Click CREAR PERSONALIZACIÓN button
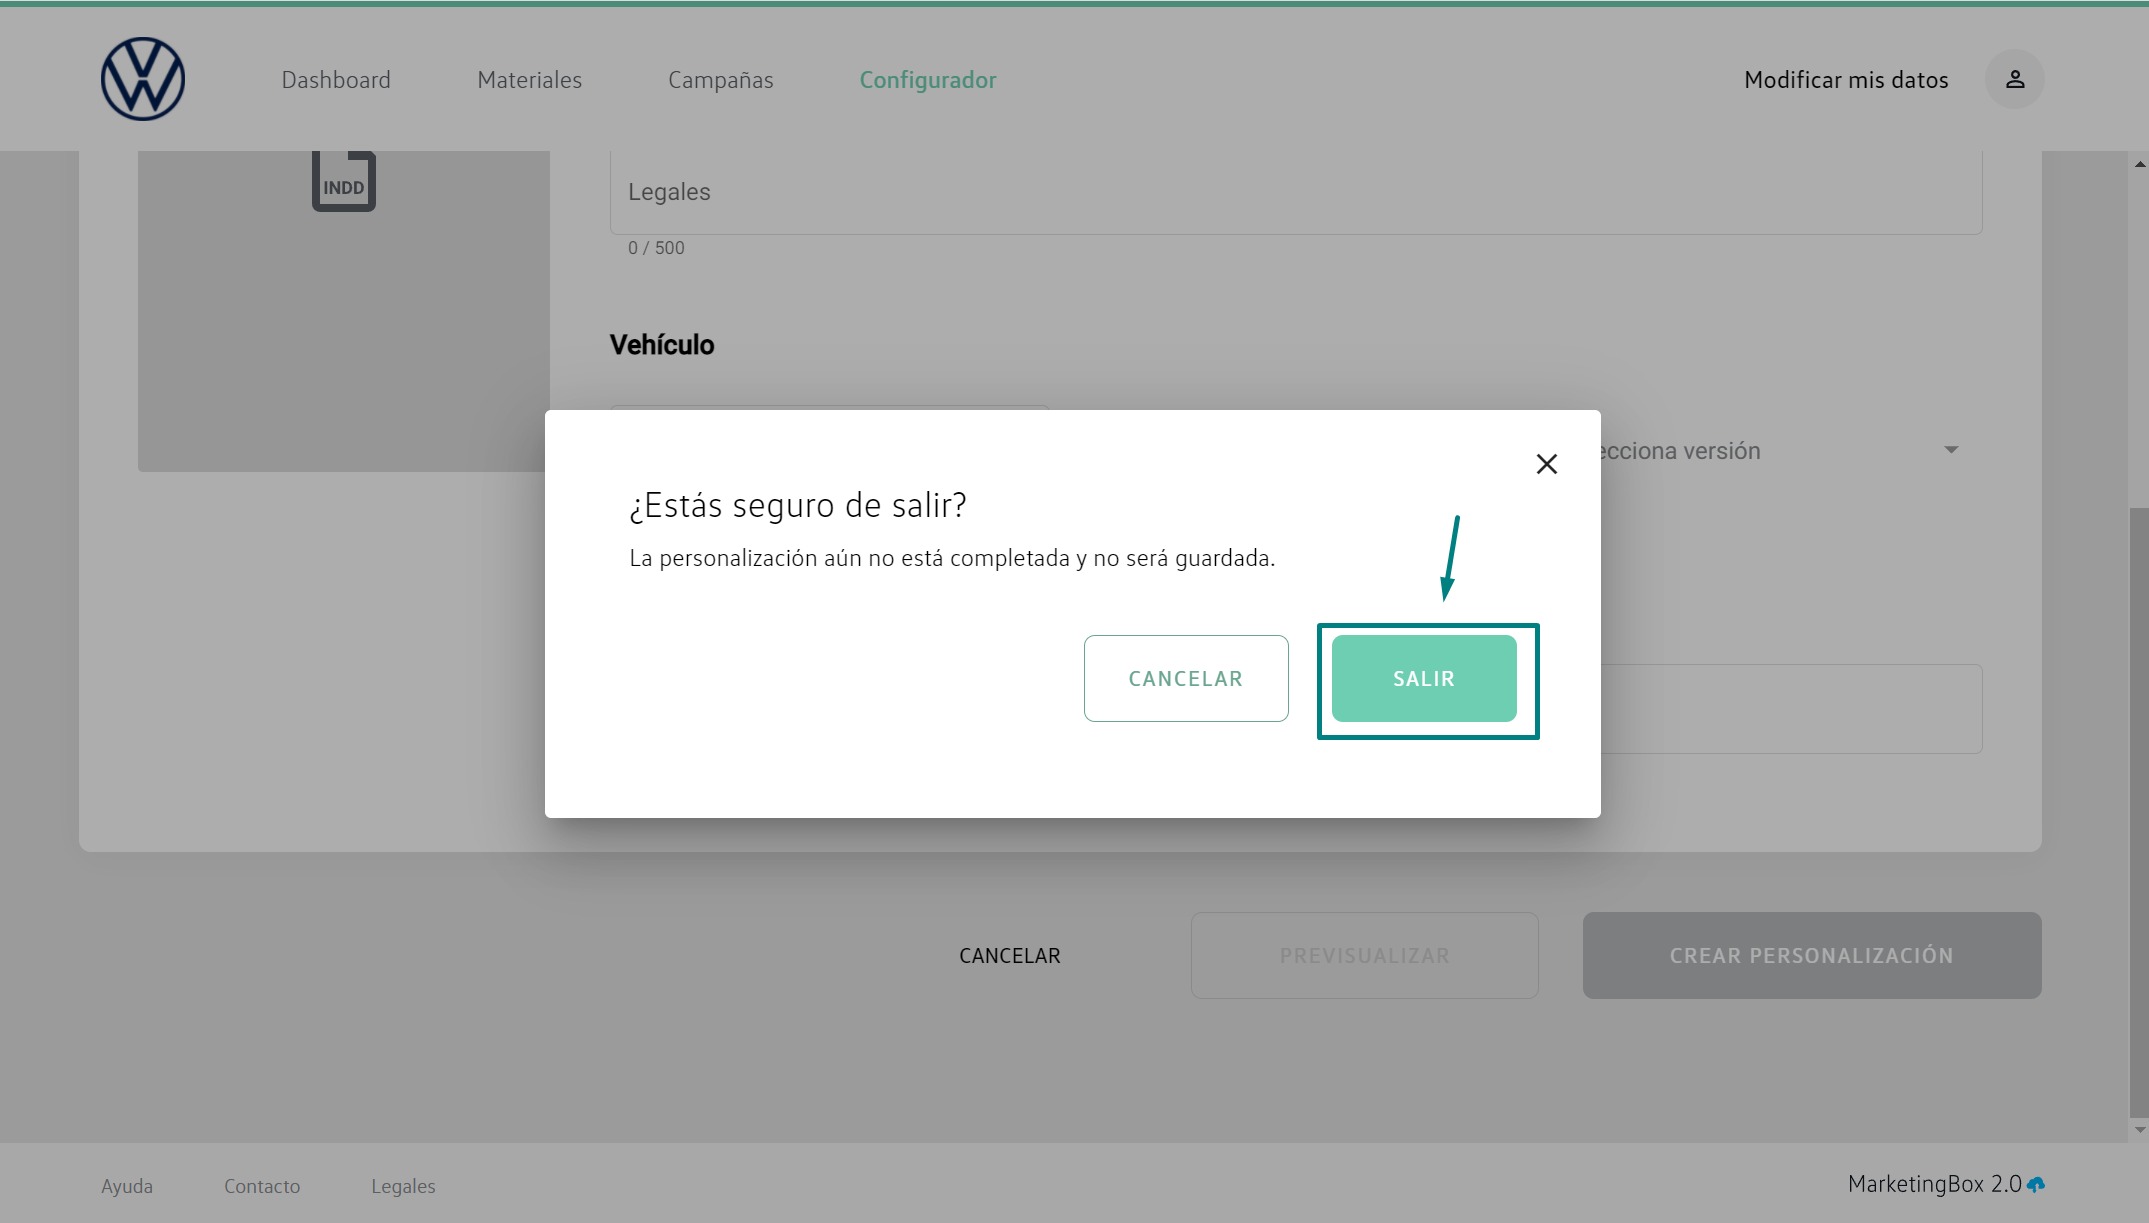This screenshot has width=2149, height=1223. [1811, 956]
